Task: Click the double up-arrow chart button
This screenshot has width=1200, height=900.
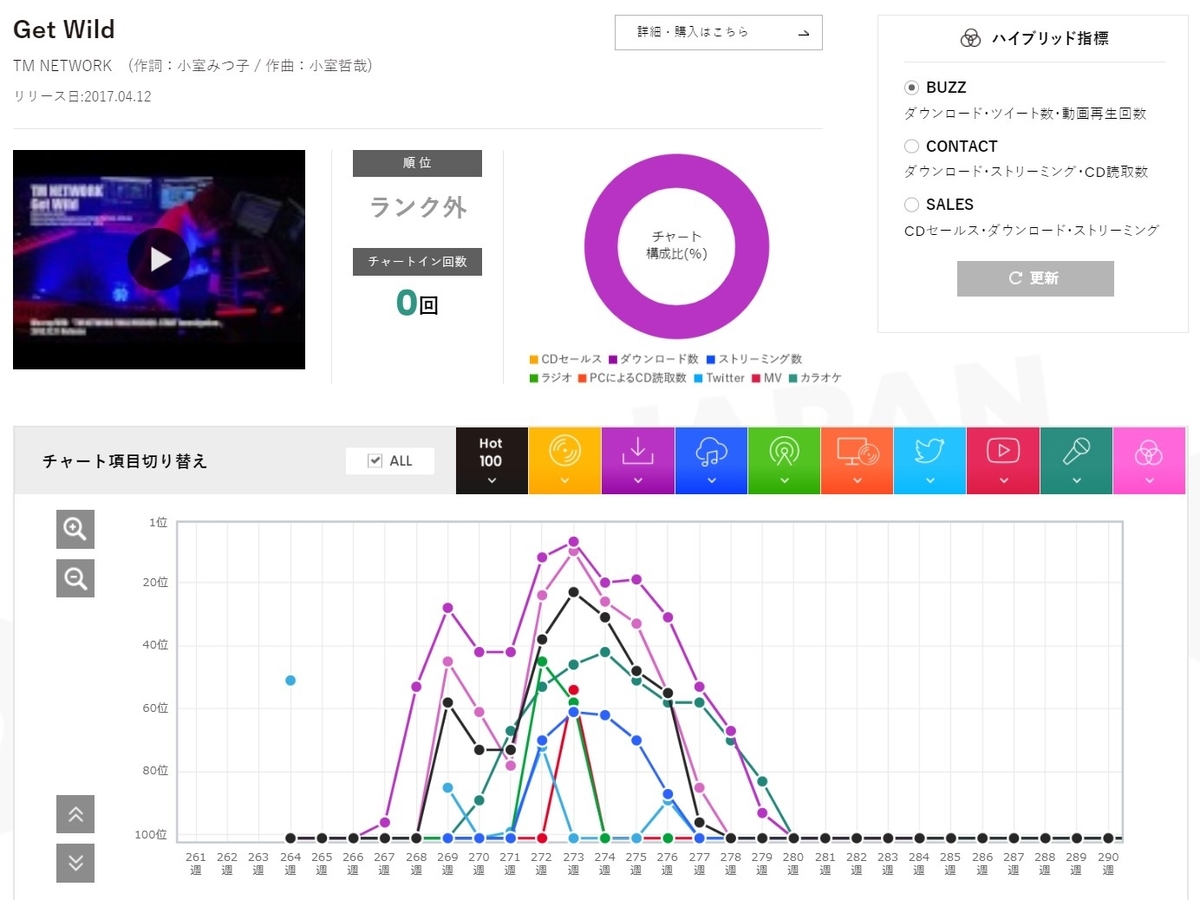Action: pos(75,814)
